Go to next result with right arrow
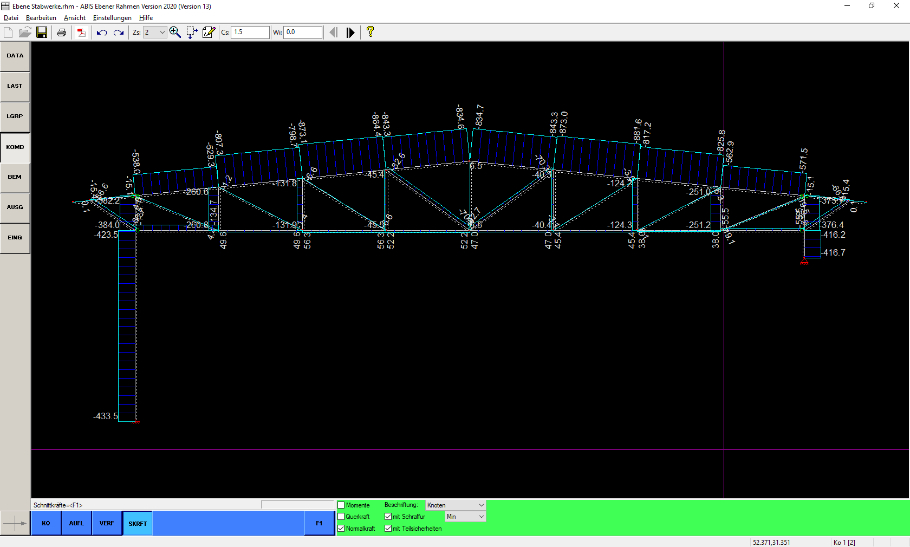The image size is (910, 547). (350, 32)
